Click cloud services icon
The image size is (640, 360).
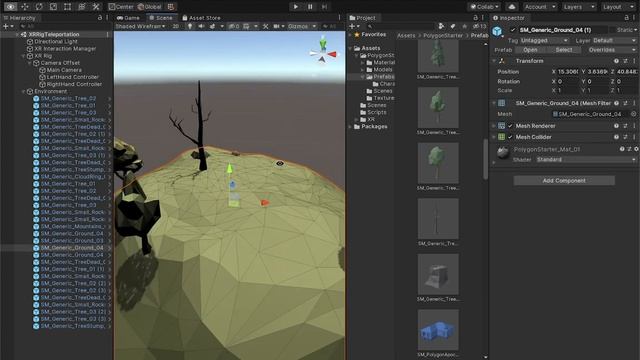[x=511, y=7]
